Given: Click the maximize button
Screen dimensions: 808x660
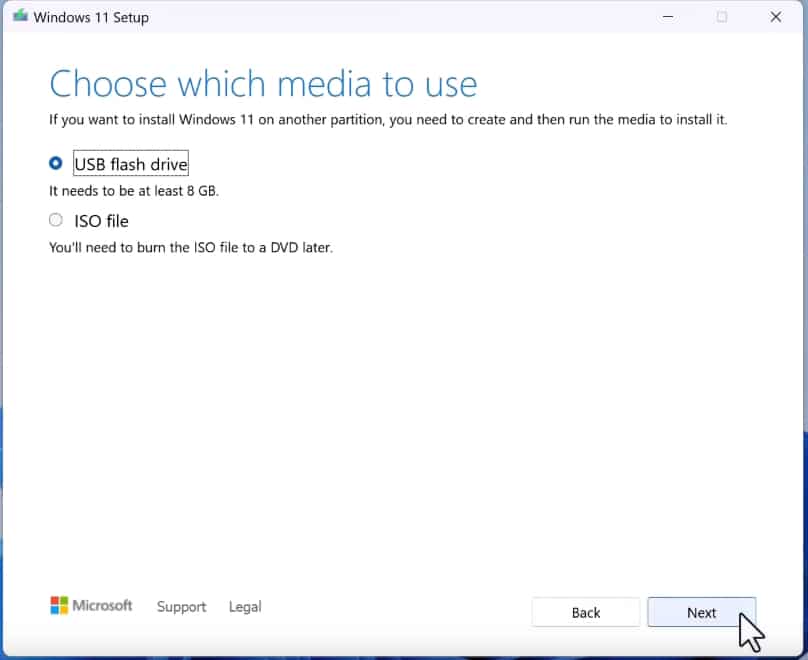Looking at the screenshot, I should (721, 16).
